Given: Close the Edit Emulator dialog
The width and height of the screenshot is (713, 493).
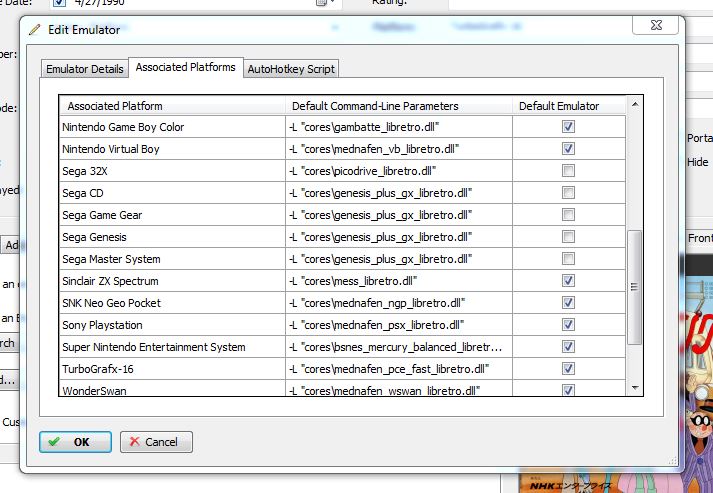Looking at the screenshot, I should 655,25.
